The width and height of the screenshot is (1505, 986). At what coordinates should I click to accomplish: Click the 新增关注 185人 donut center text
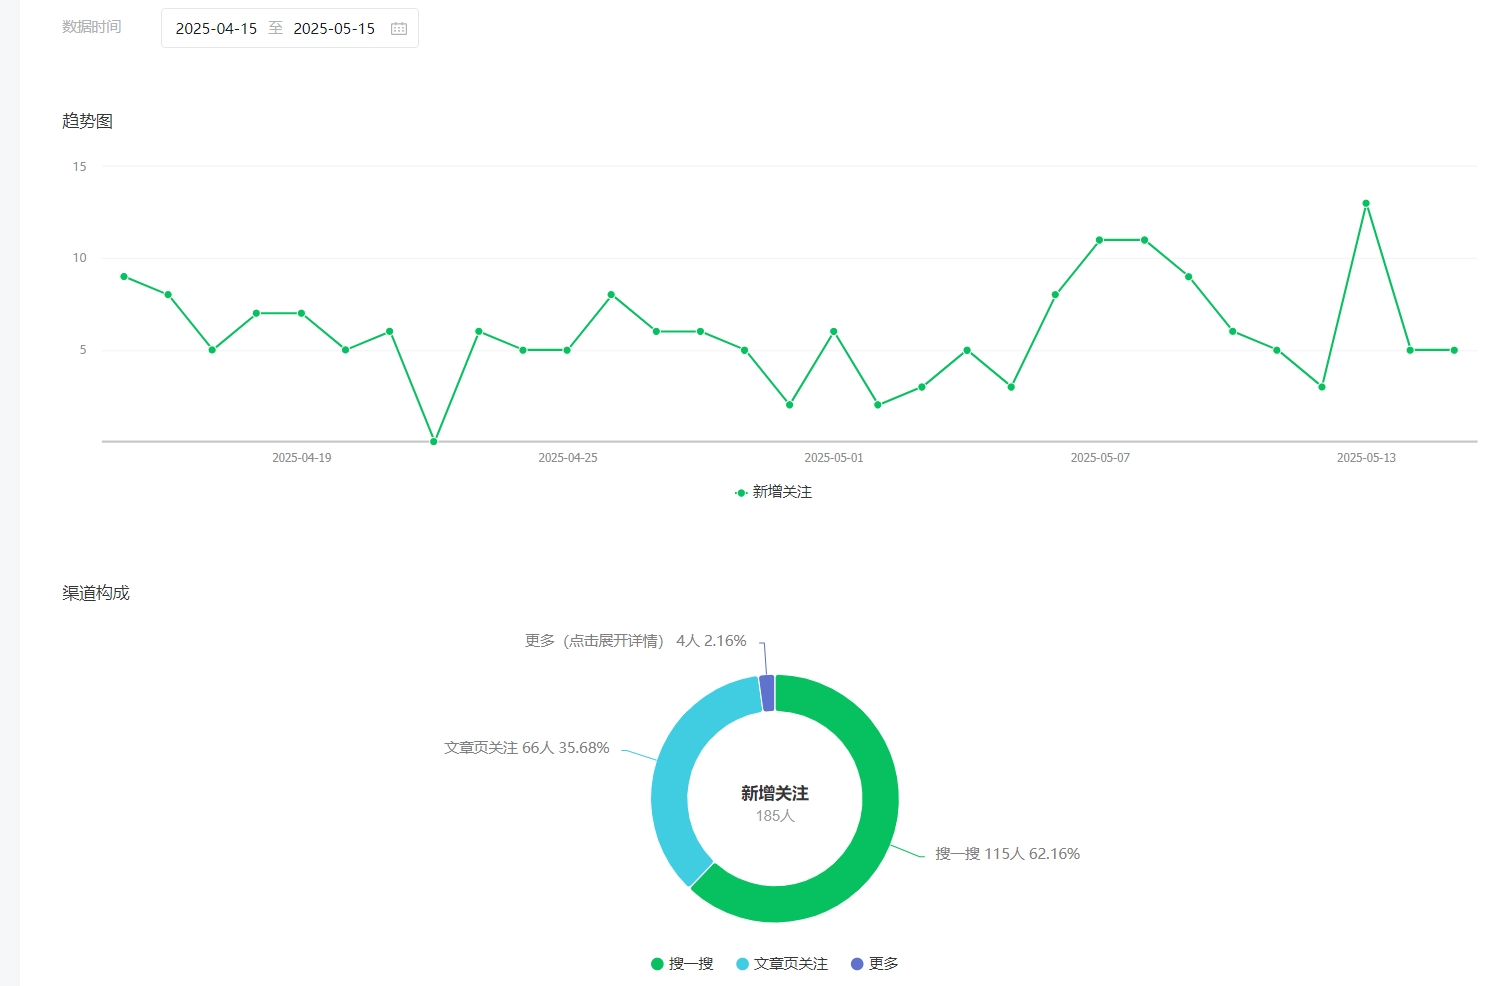pos(775,803)
